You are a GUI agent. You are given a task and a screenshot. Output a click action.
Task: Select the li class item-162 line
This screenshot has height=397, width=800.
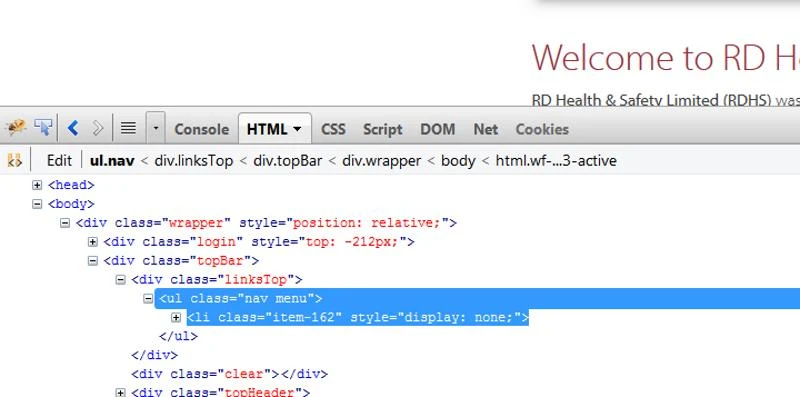pos(358,317)
